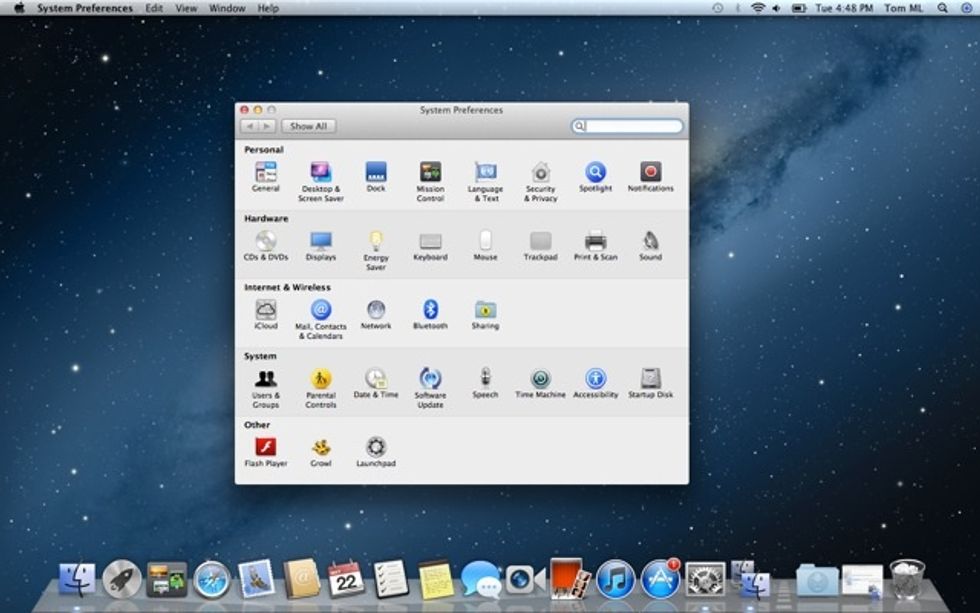Open Notifications preferences
This screenshot has width=980, height=613.
pos(650,172)
